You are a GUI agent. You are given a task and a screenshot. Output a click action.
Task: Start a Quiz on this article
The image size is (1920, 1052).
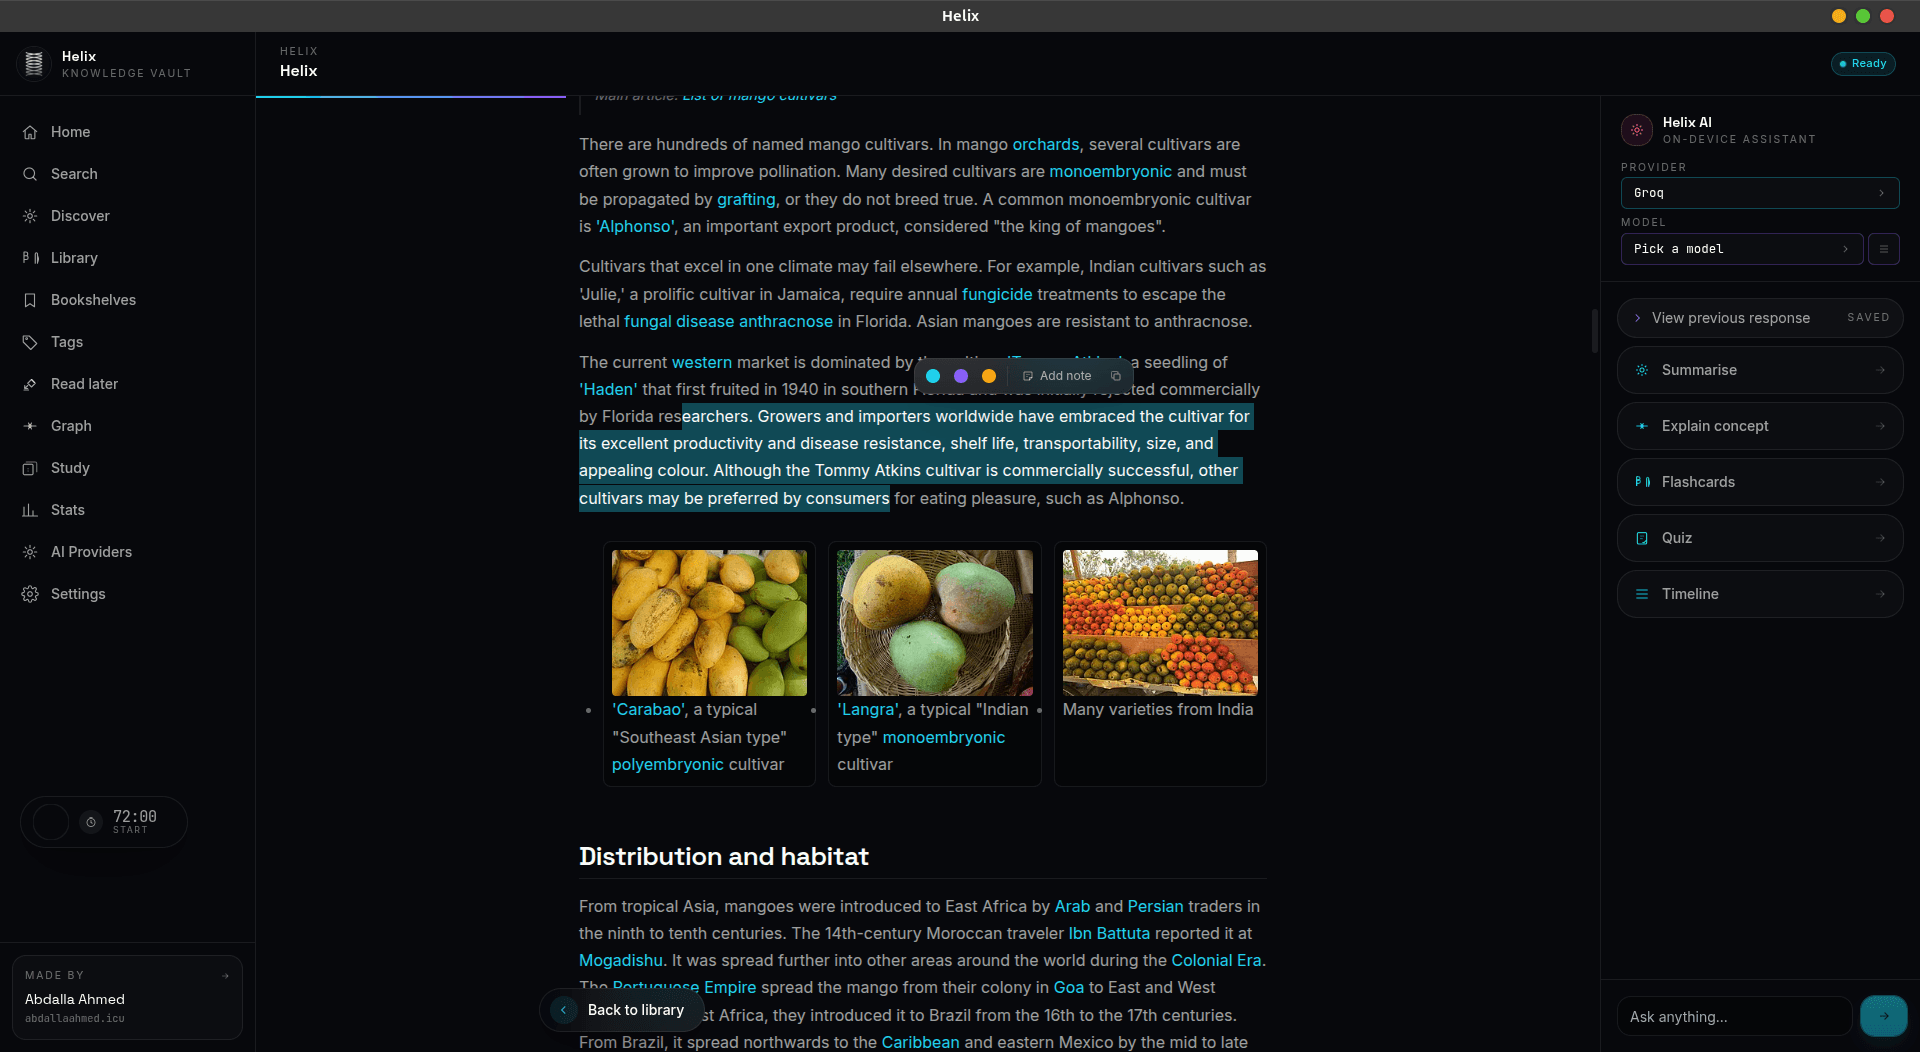pos(1760,538)
